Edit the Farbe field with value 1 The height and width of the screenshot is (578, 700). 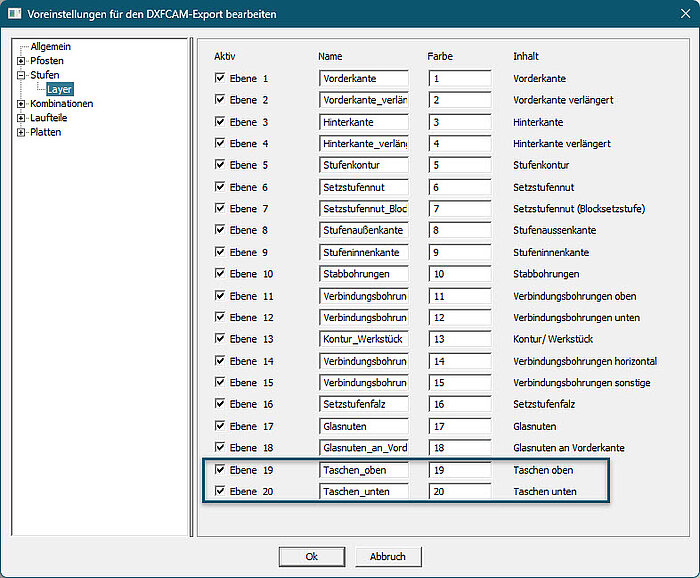[x=460, y=79]
